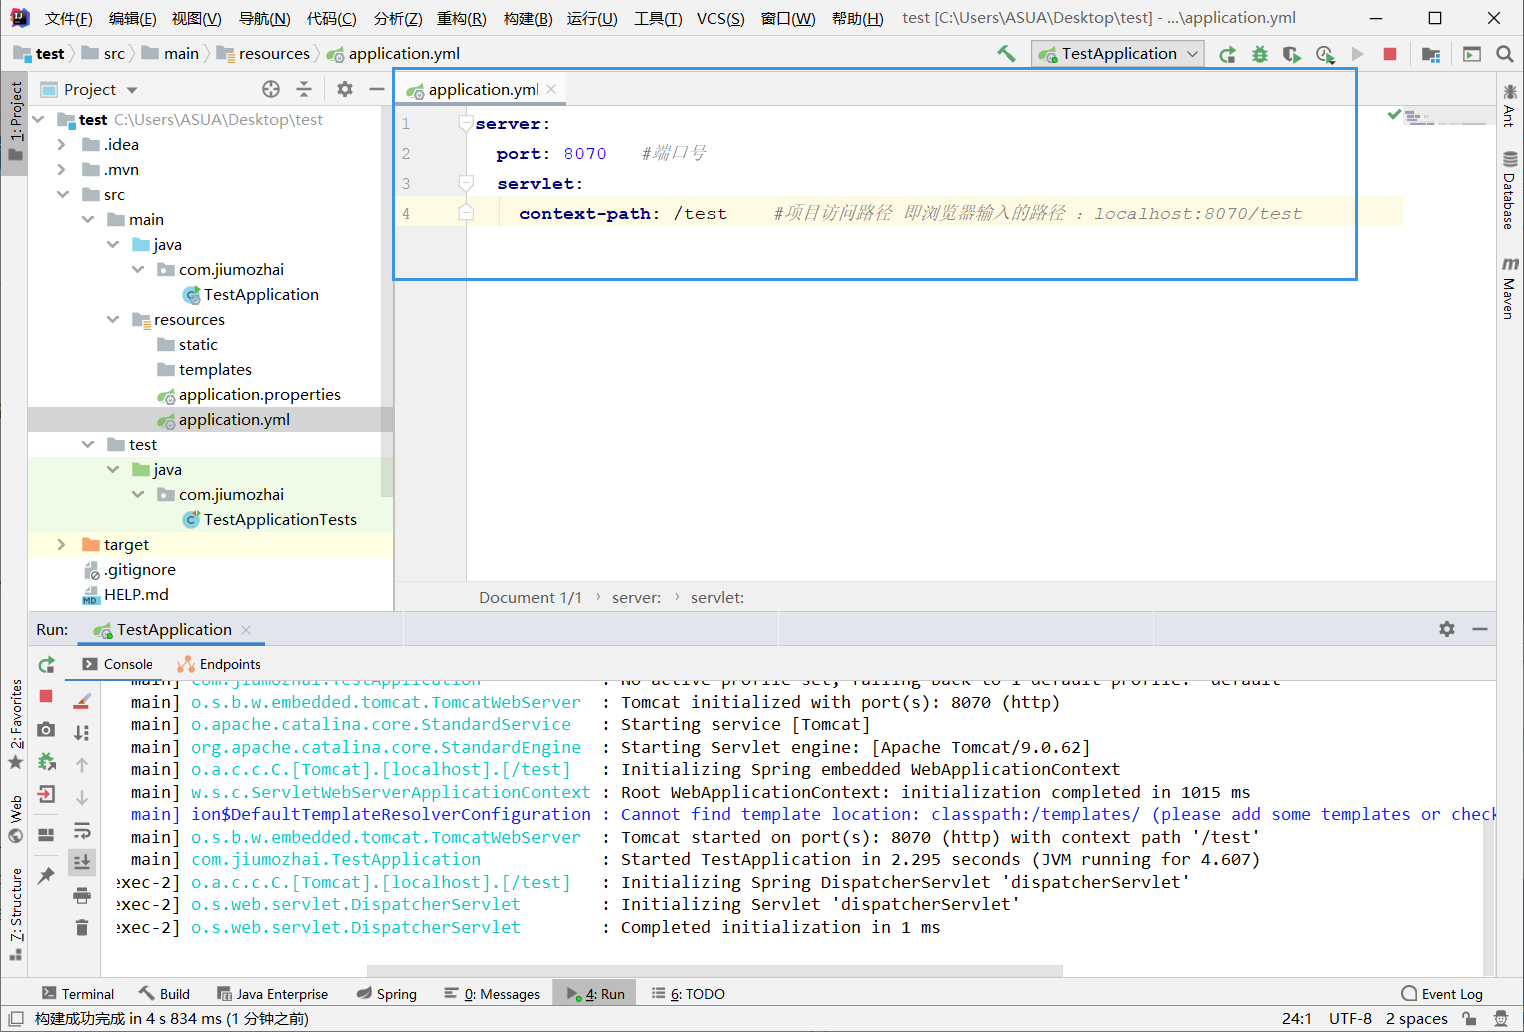The image size is (1524, 1032).
Task: Click the console horizontal scrollbar
Action: pyautogui.click(x=714, y=970)
